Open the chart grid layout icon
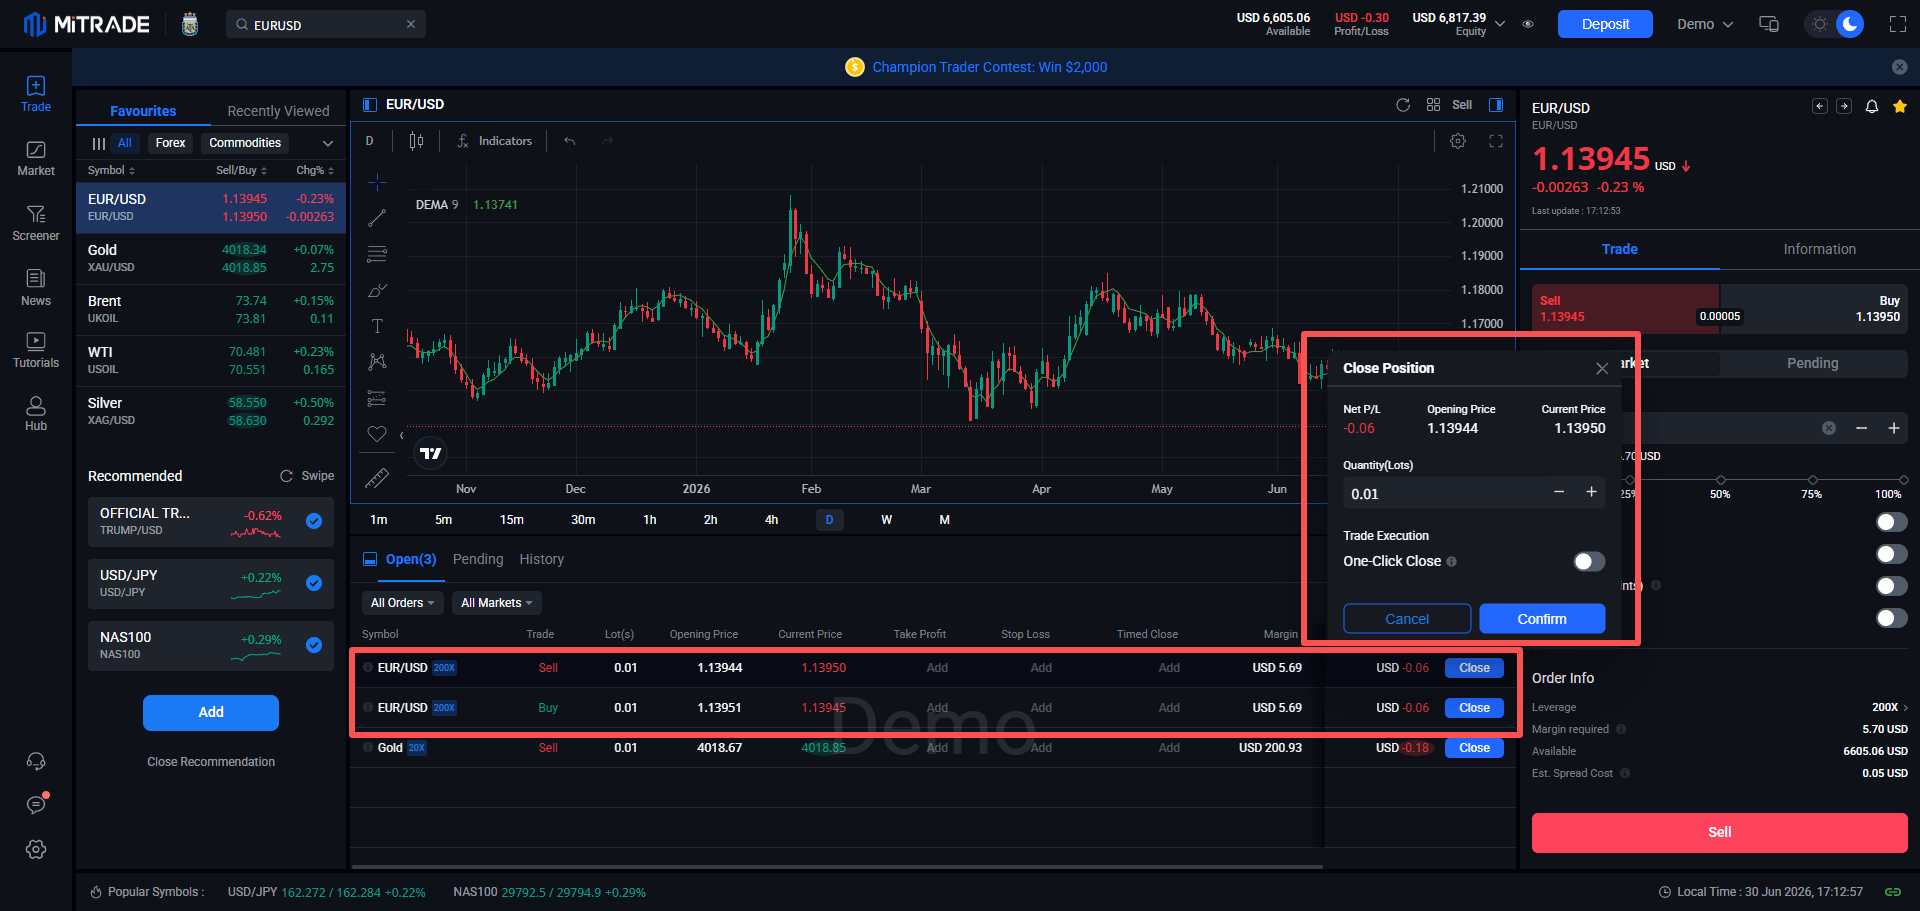Image resolution: width=1920 pixels, height=911 pixels. tap(1433, 105)
